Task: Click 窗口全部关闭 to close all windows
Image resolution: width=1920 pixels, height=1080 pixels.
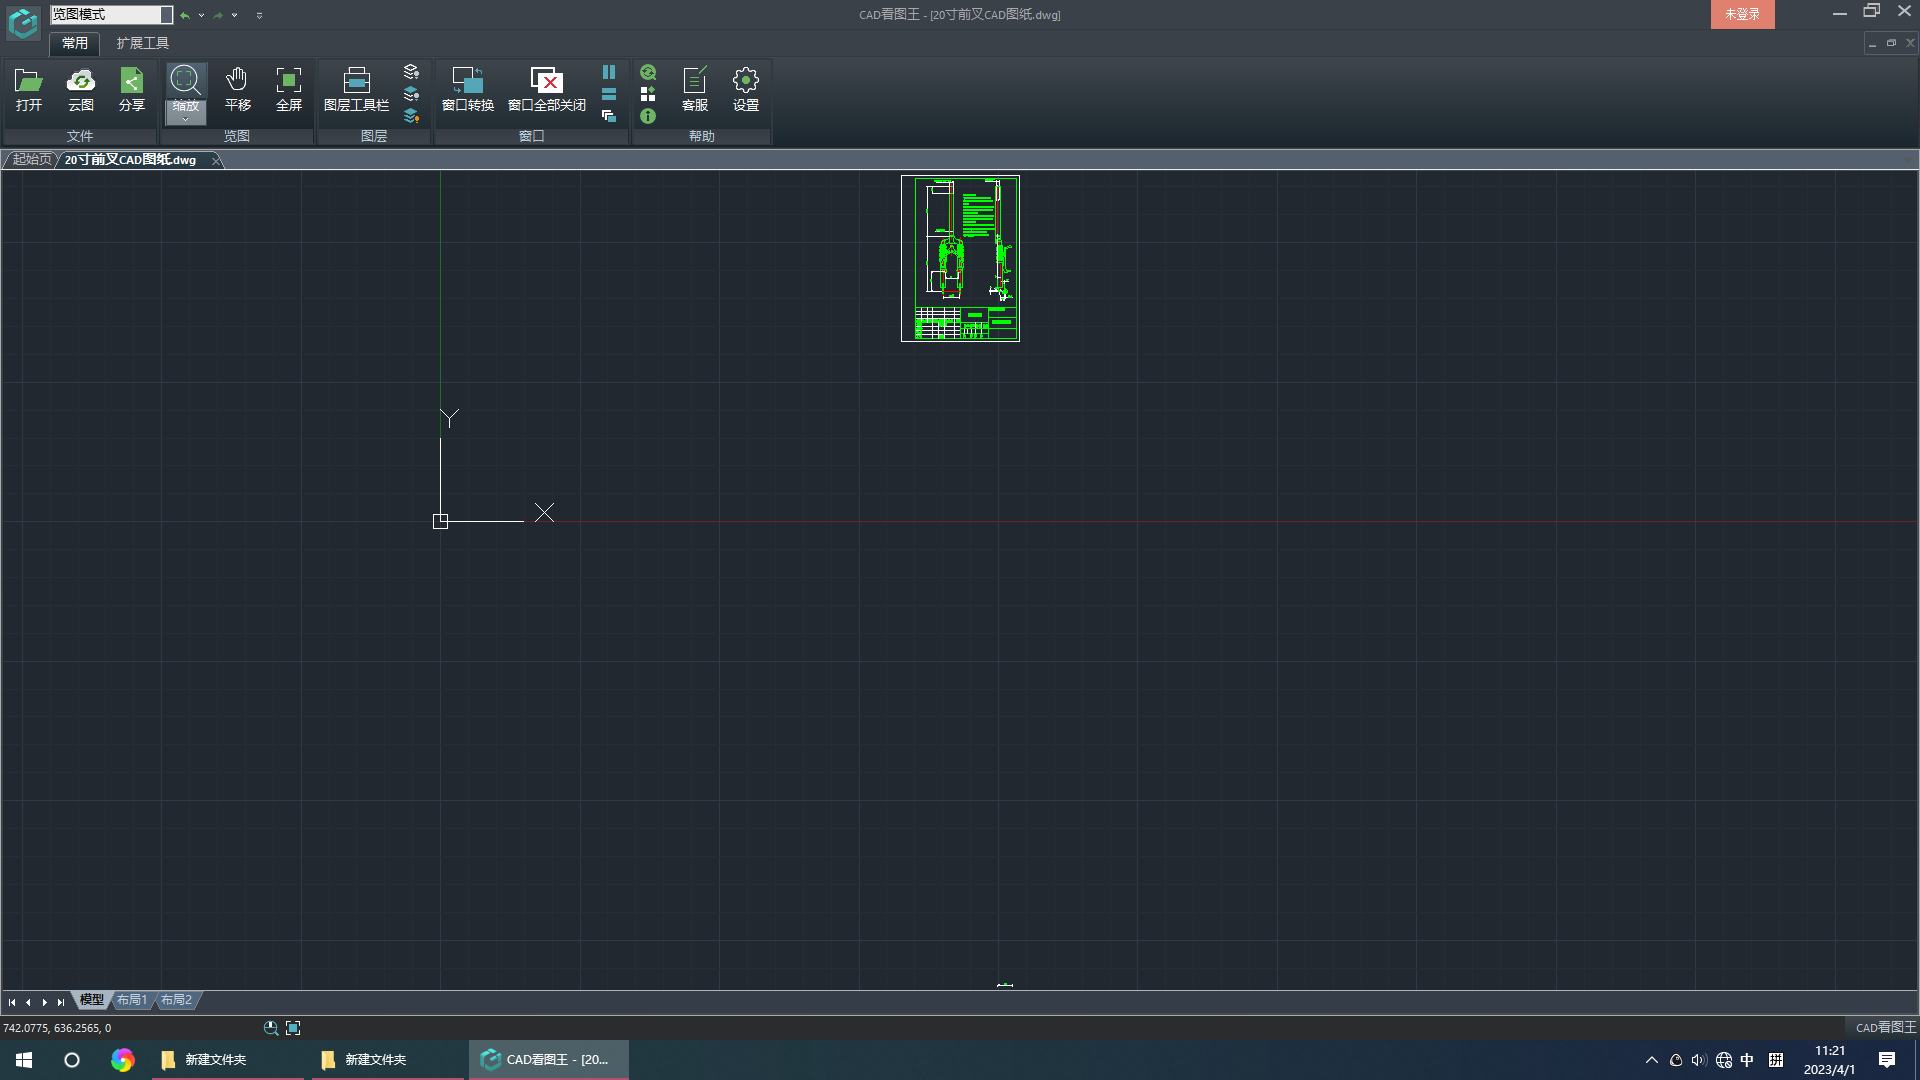Action: pyautogui.click(x=546, y=88)
